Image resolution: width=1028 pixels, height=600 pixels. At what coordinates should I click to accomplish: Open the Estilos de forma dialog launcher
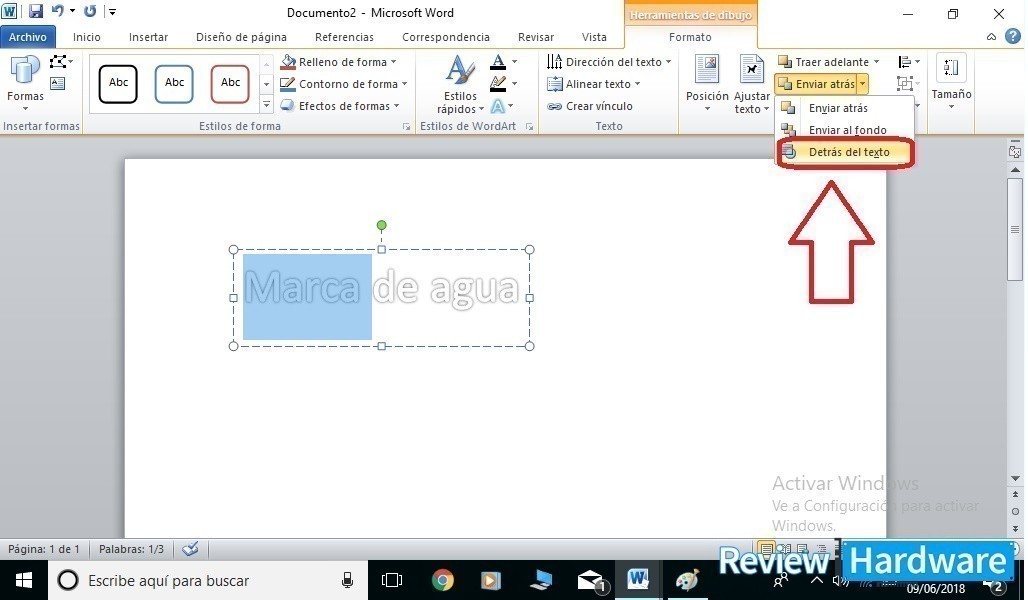[x=406, y=127]
